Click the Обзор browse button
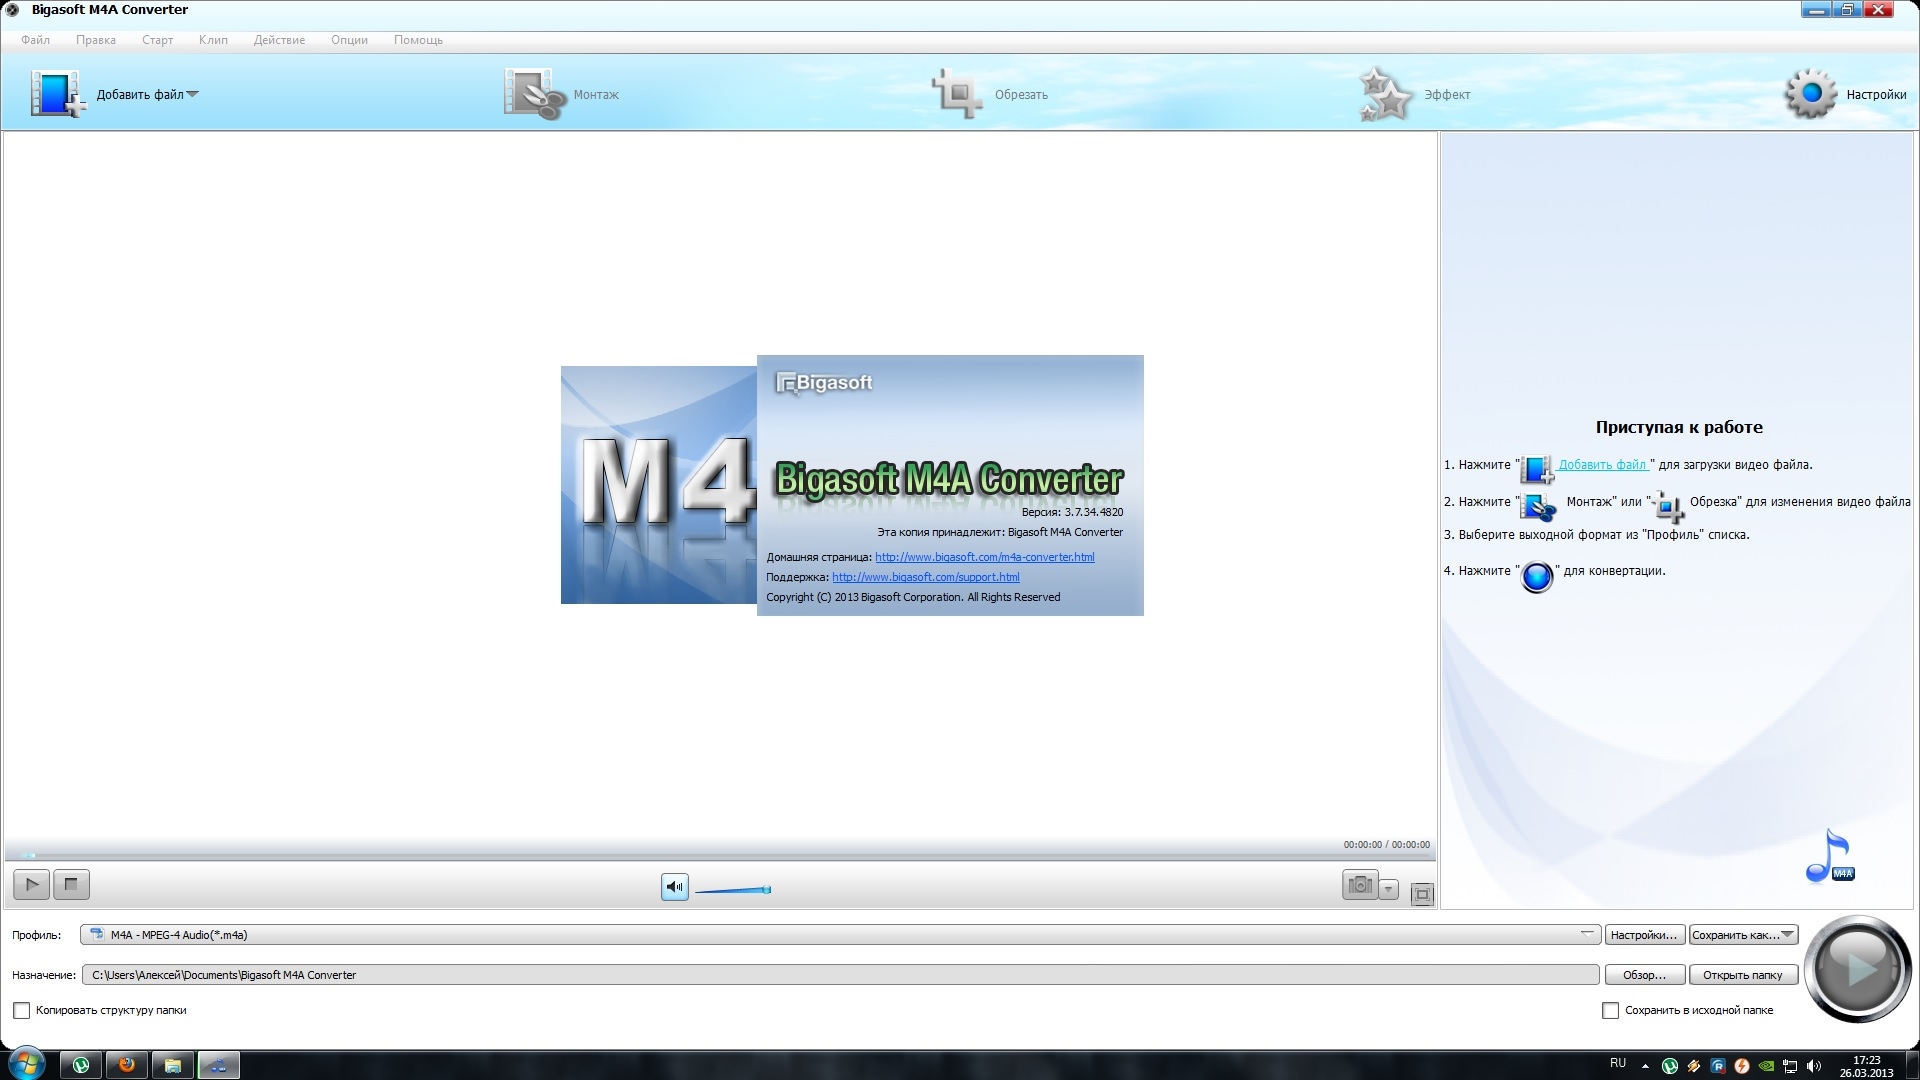Image resolution: width=1920 pixels, height=1080 pixels. point(1644,975)
